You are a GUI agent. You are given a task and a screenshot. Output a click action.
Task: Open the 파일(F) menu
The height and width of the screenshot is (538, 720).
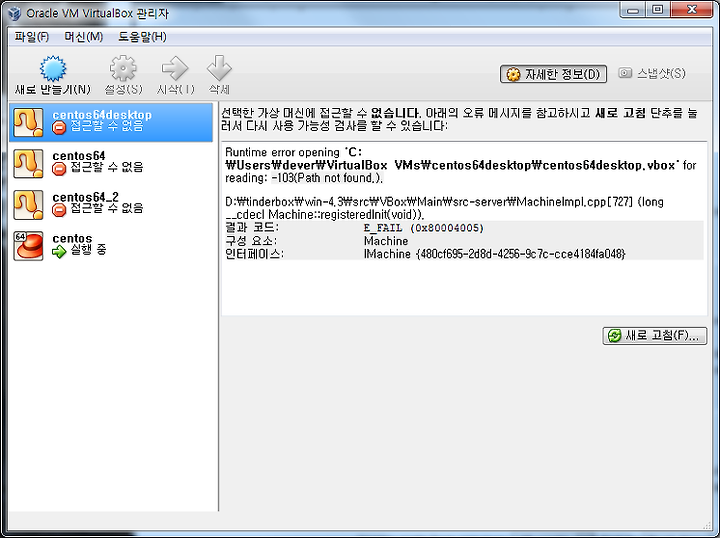point(31,37)
